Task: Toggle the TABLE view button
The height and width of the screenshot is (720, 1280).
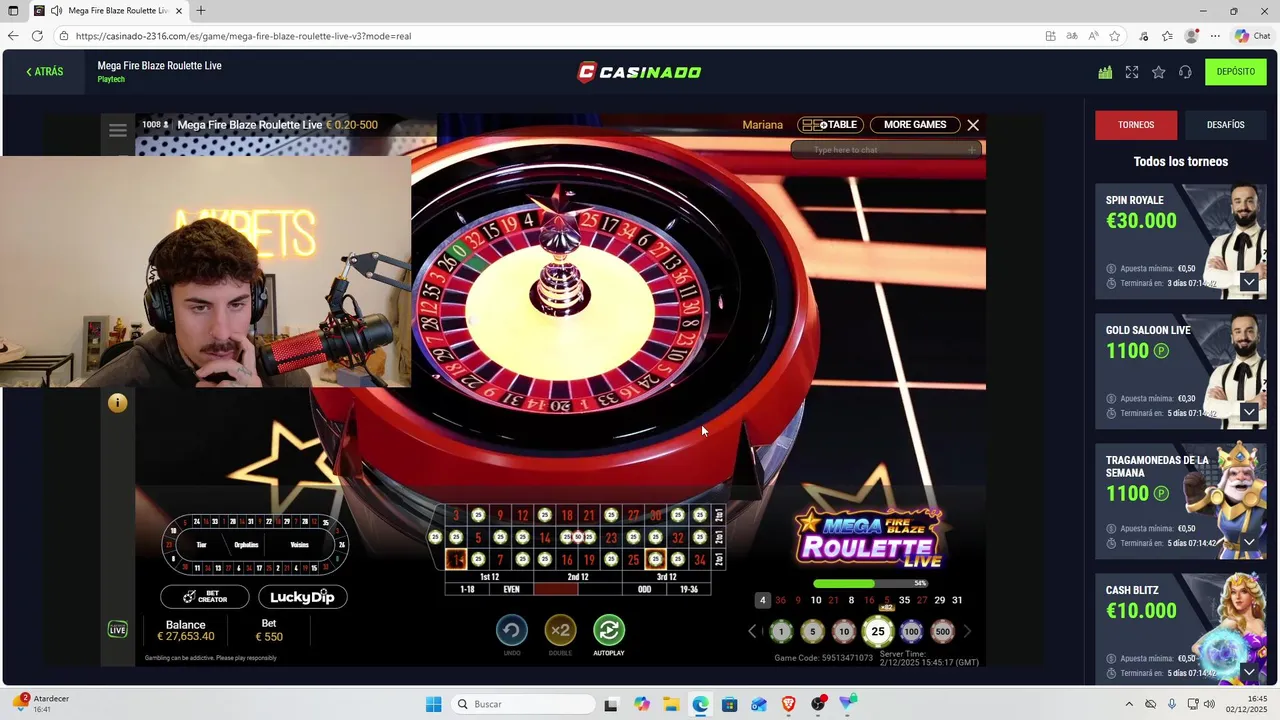Action: 830,125
